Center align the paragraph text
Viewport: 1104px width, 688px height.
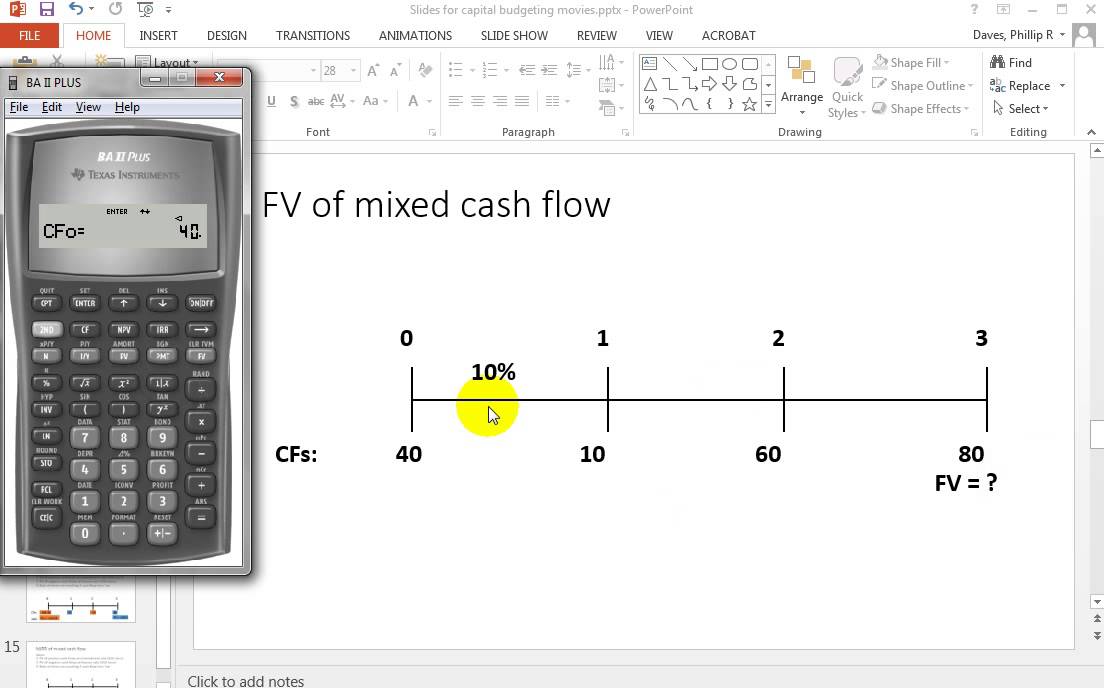pyautogui.click(x=478, y=101)
